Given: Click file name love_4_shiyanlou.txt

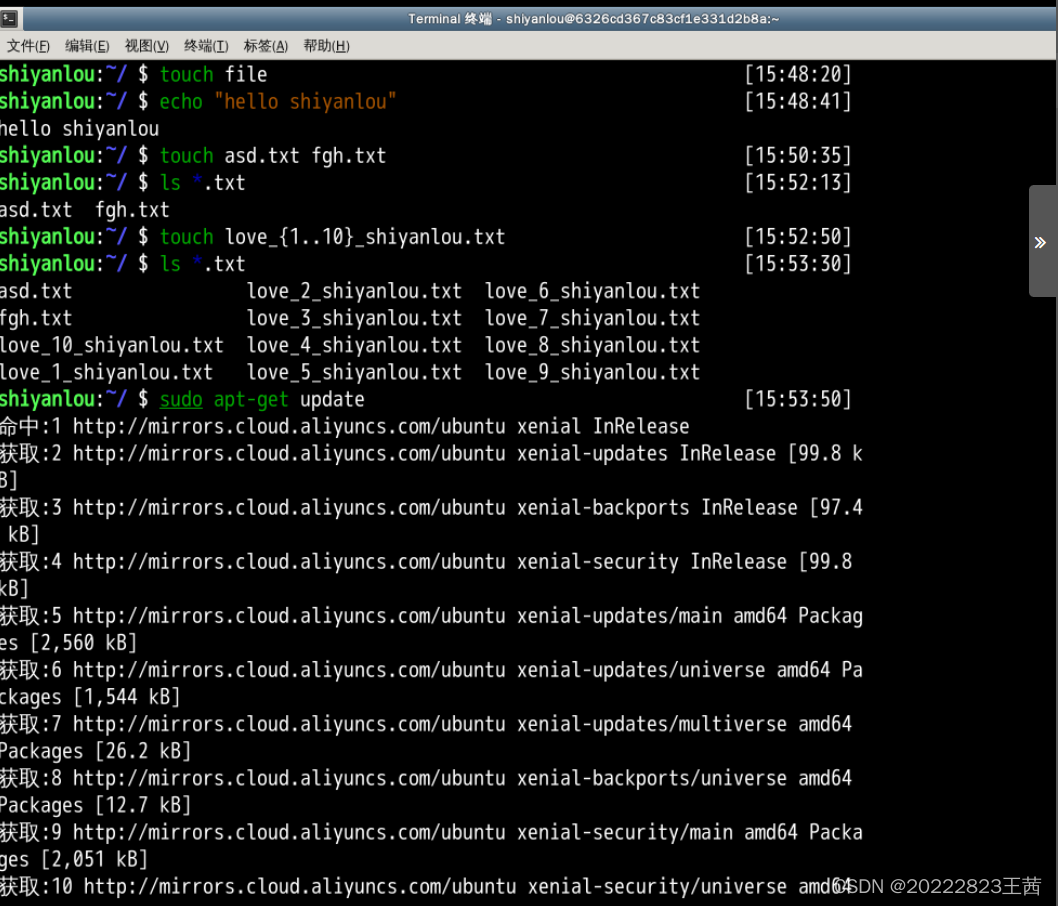Looking at the screenshot, I should tap(354, 345).
